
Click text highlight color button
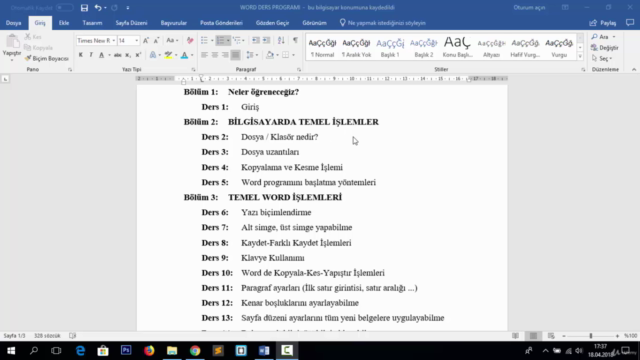tap(168, 55)
